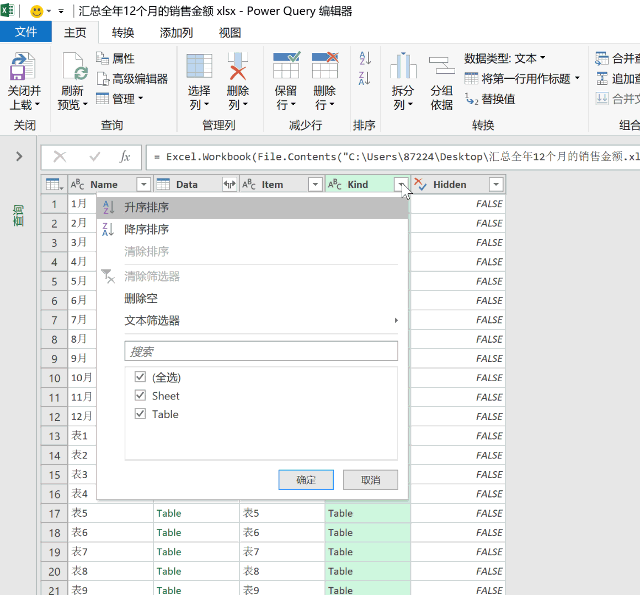Viewport: 640px width, 595px height.
Task: Click the 取消 cancel button
Action: 371,480
